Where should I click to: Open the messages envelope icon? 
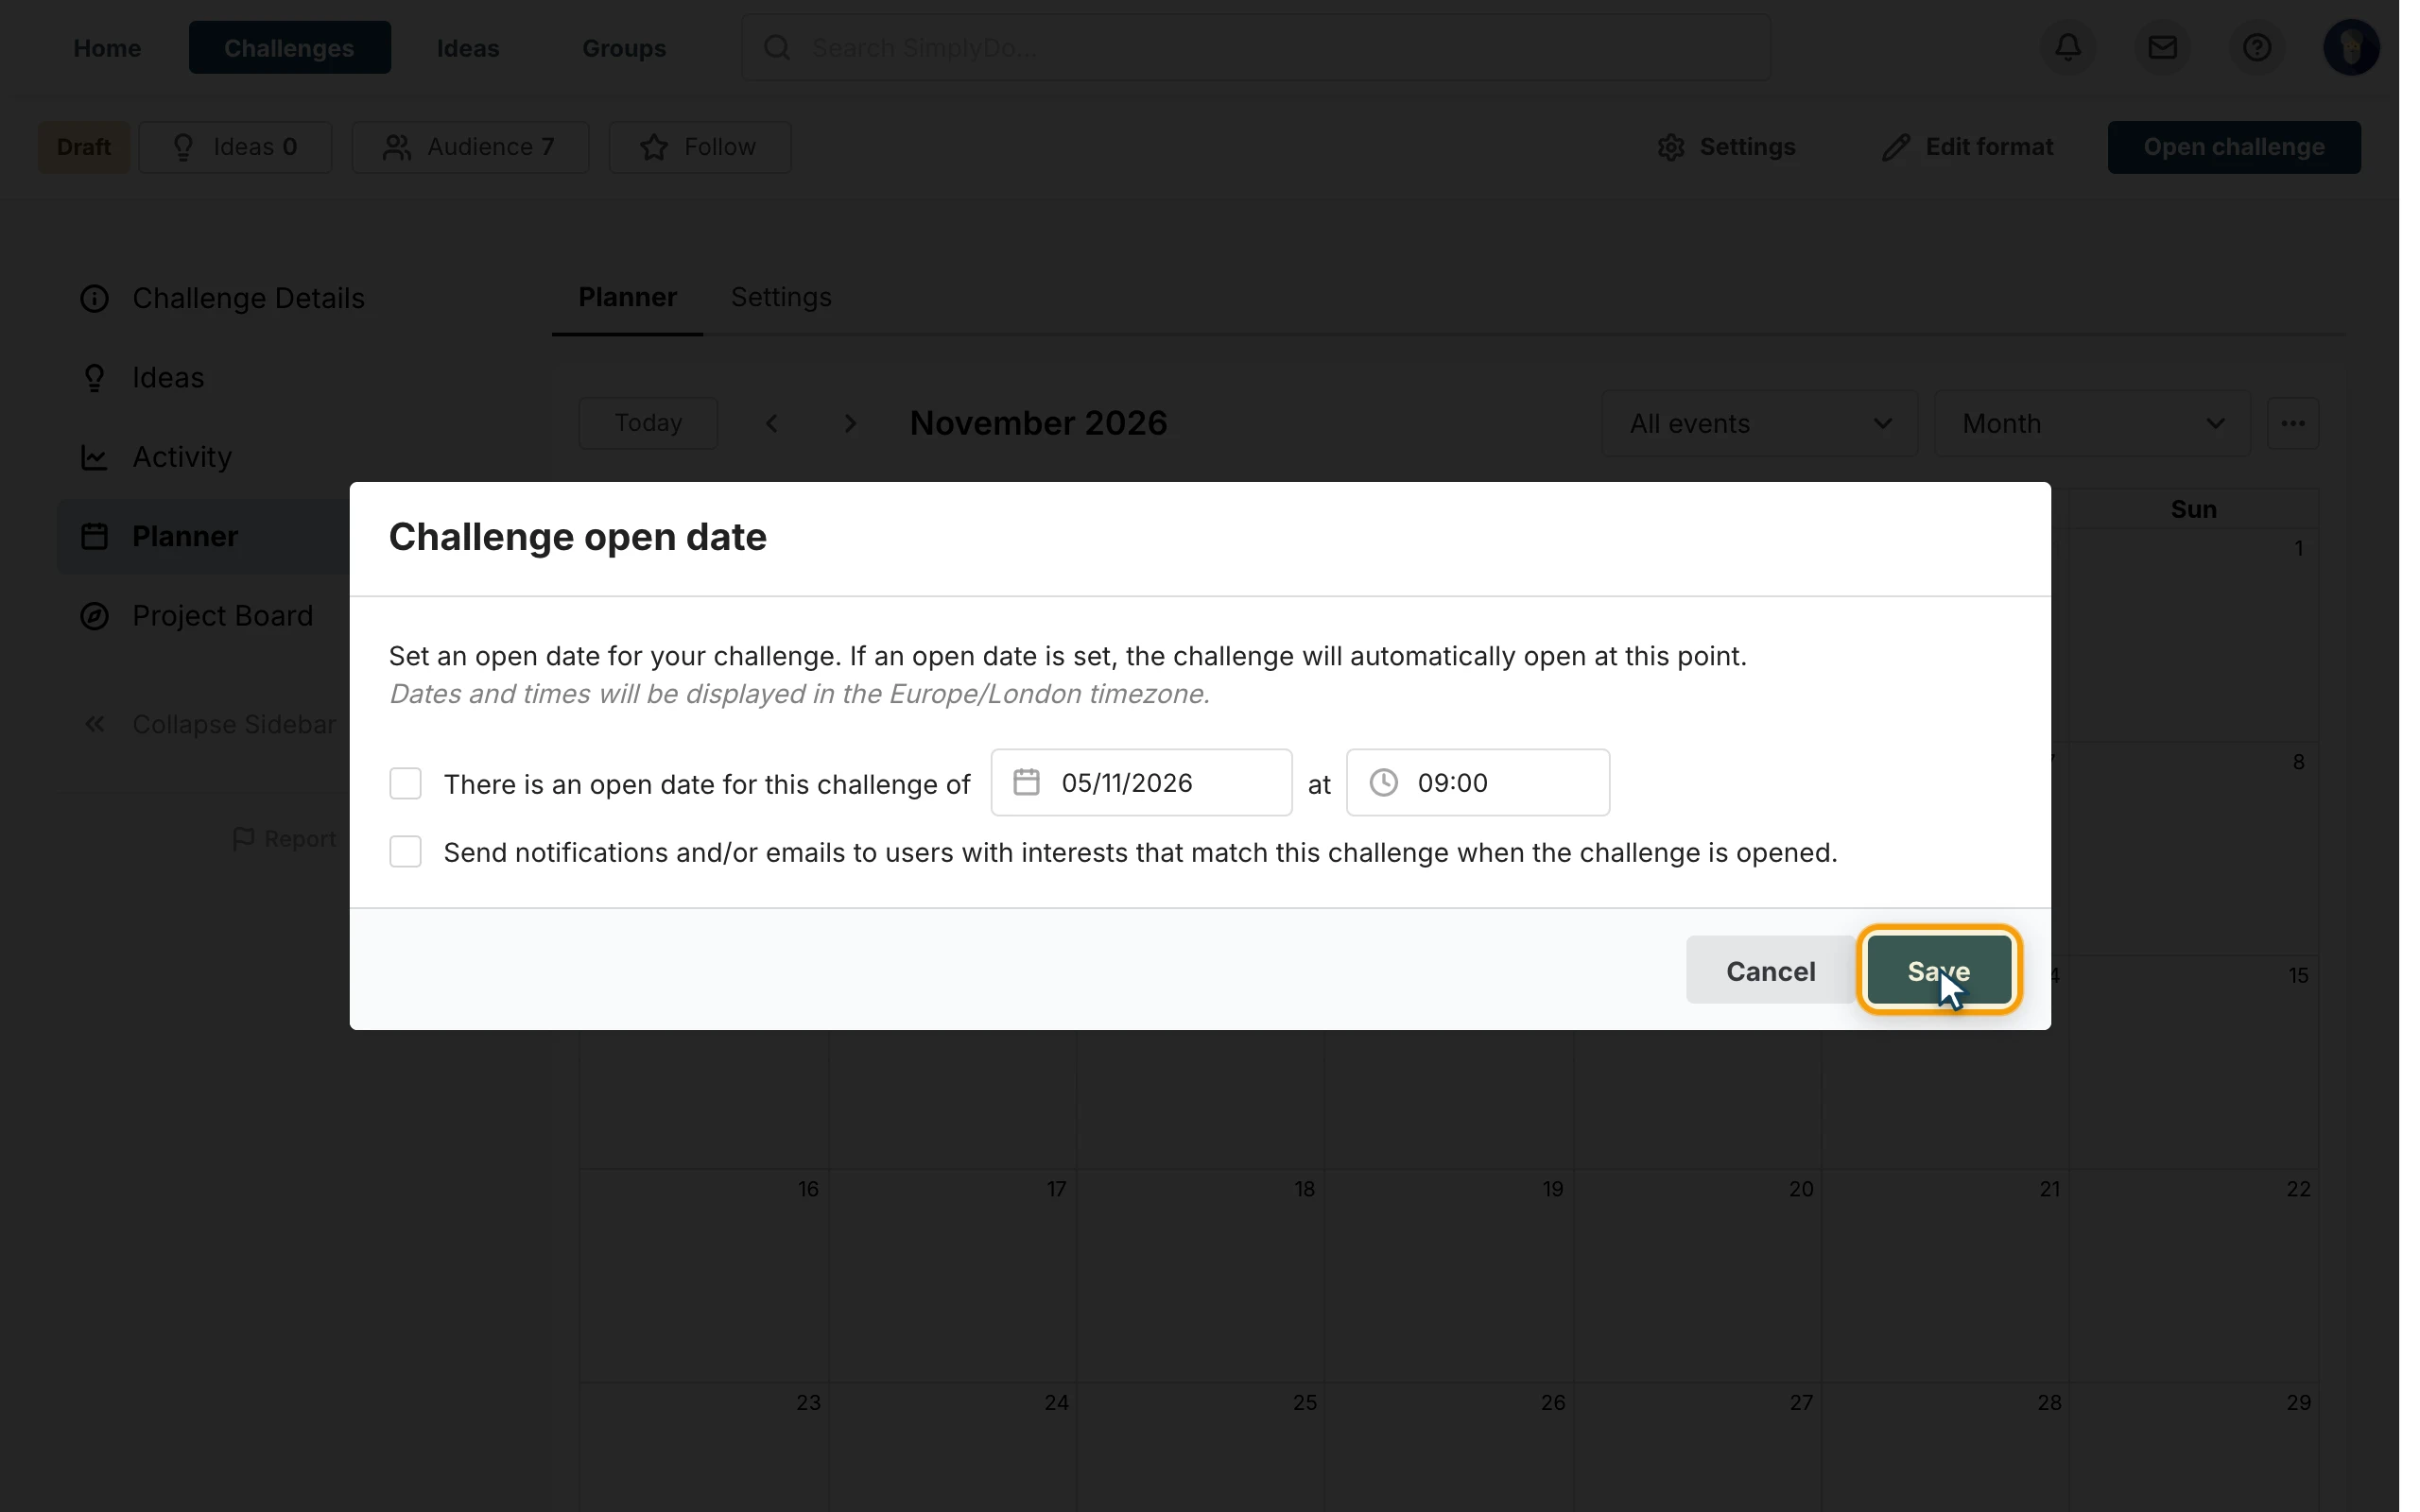click(x=2162, y=47)
